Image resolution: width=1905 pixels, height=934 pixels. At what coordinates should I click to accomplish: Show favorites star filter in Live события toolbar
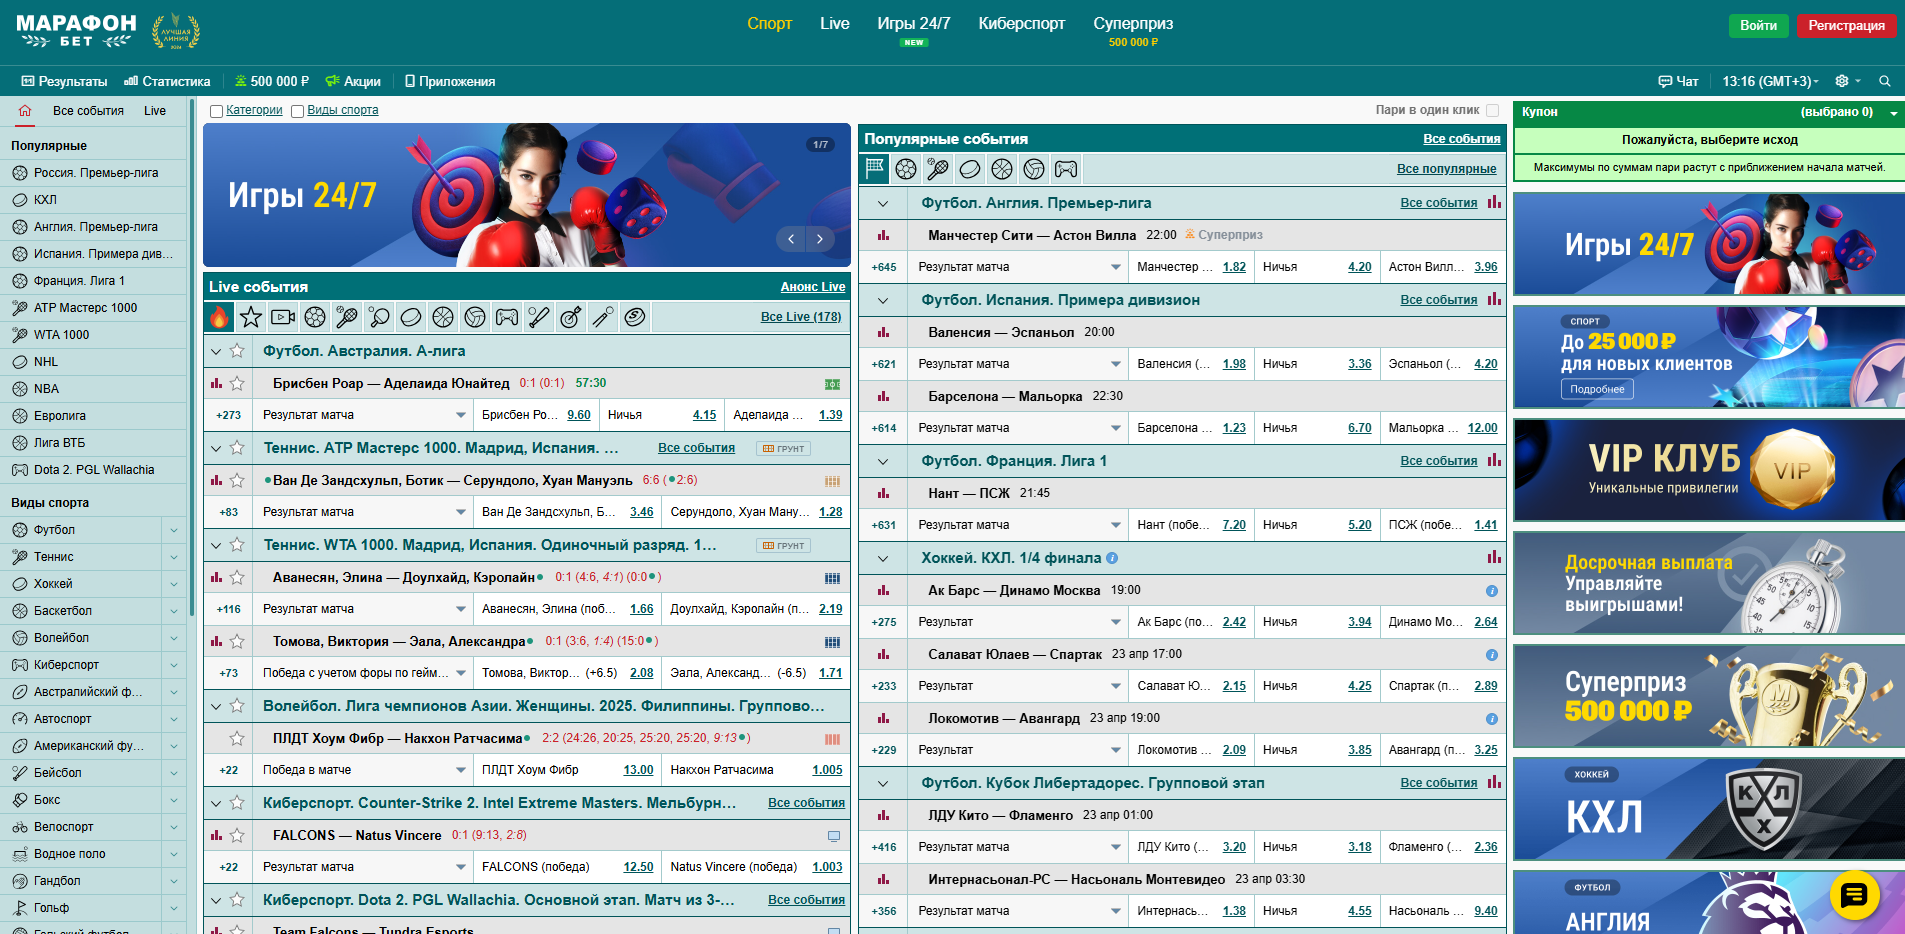(x=251, y=317)
